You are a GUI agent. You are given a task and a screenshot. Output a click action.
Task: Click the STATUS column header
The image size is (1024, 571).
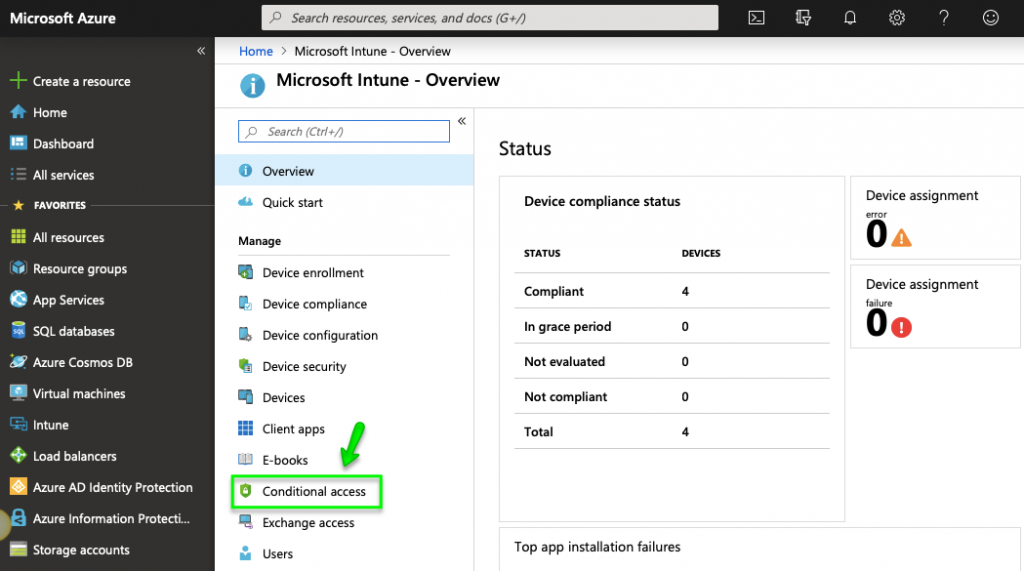click(542, 253)
